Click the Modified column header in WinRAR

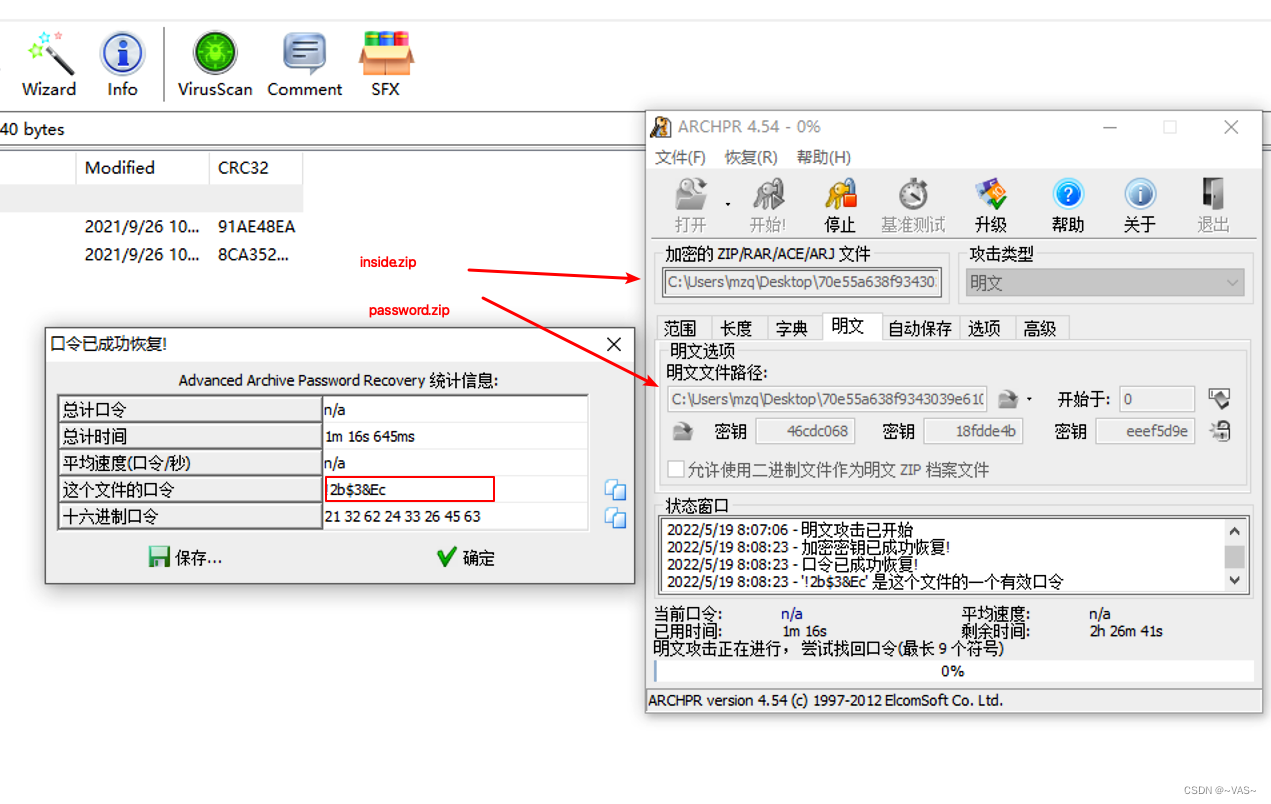click(x=142, y=168)
